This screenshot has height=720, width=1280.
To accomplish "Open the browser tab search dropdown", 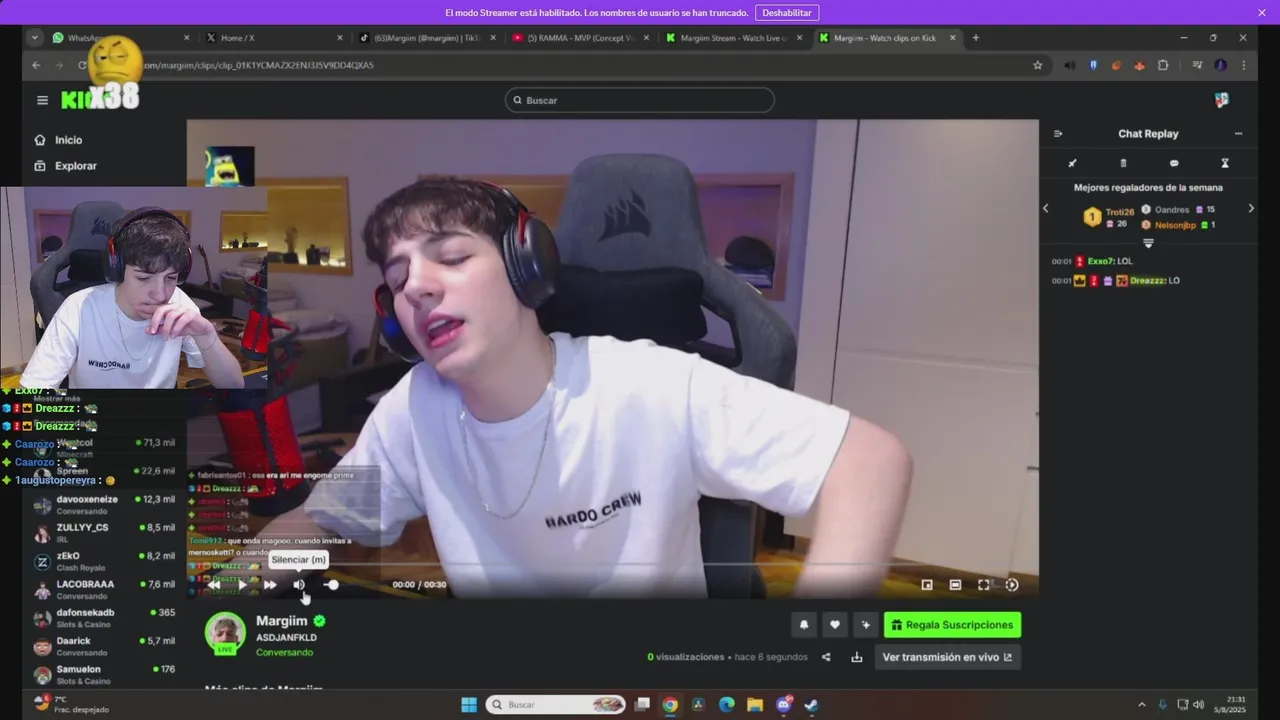I will coord(35,38).
